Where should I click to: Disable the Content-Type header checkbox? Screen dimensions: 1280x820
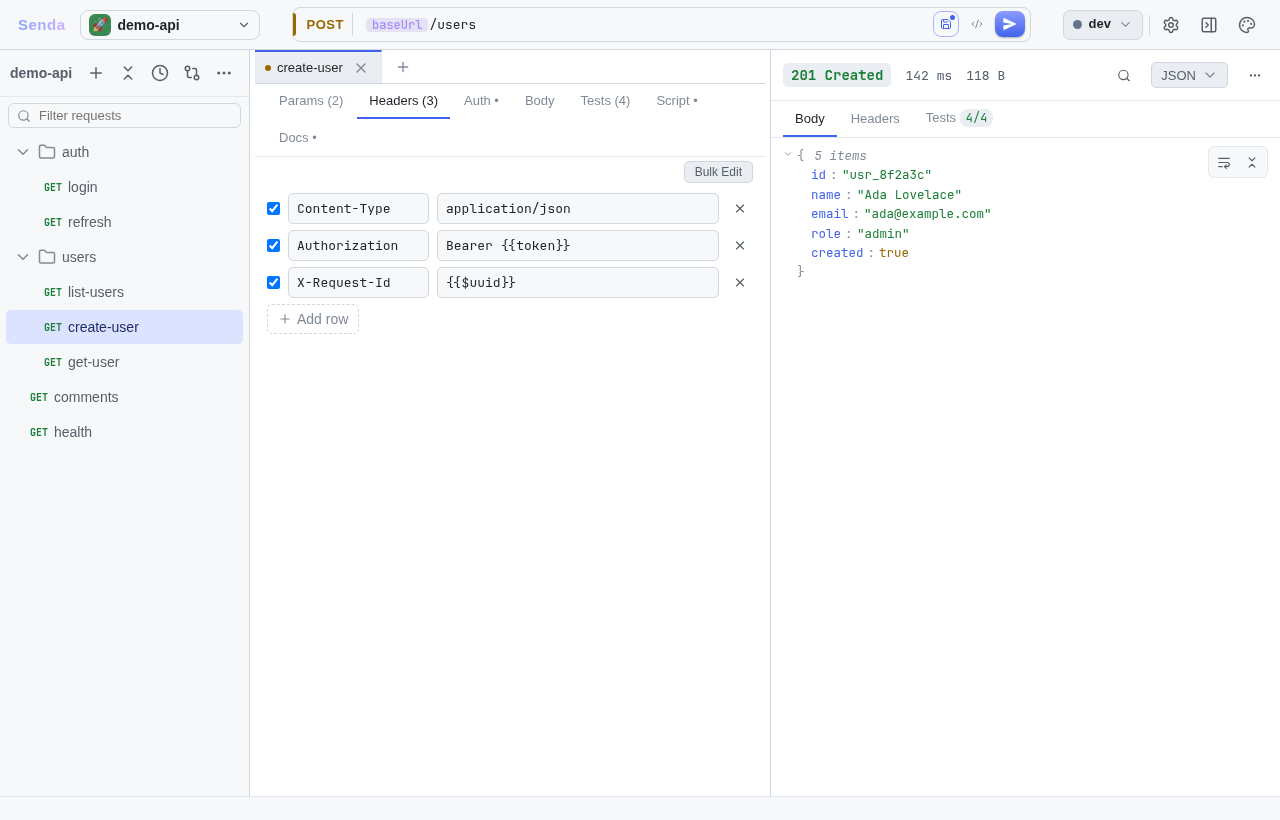coord(274,209)
